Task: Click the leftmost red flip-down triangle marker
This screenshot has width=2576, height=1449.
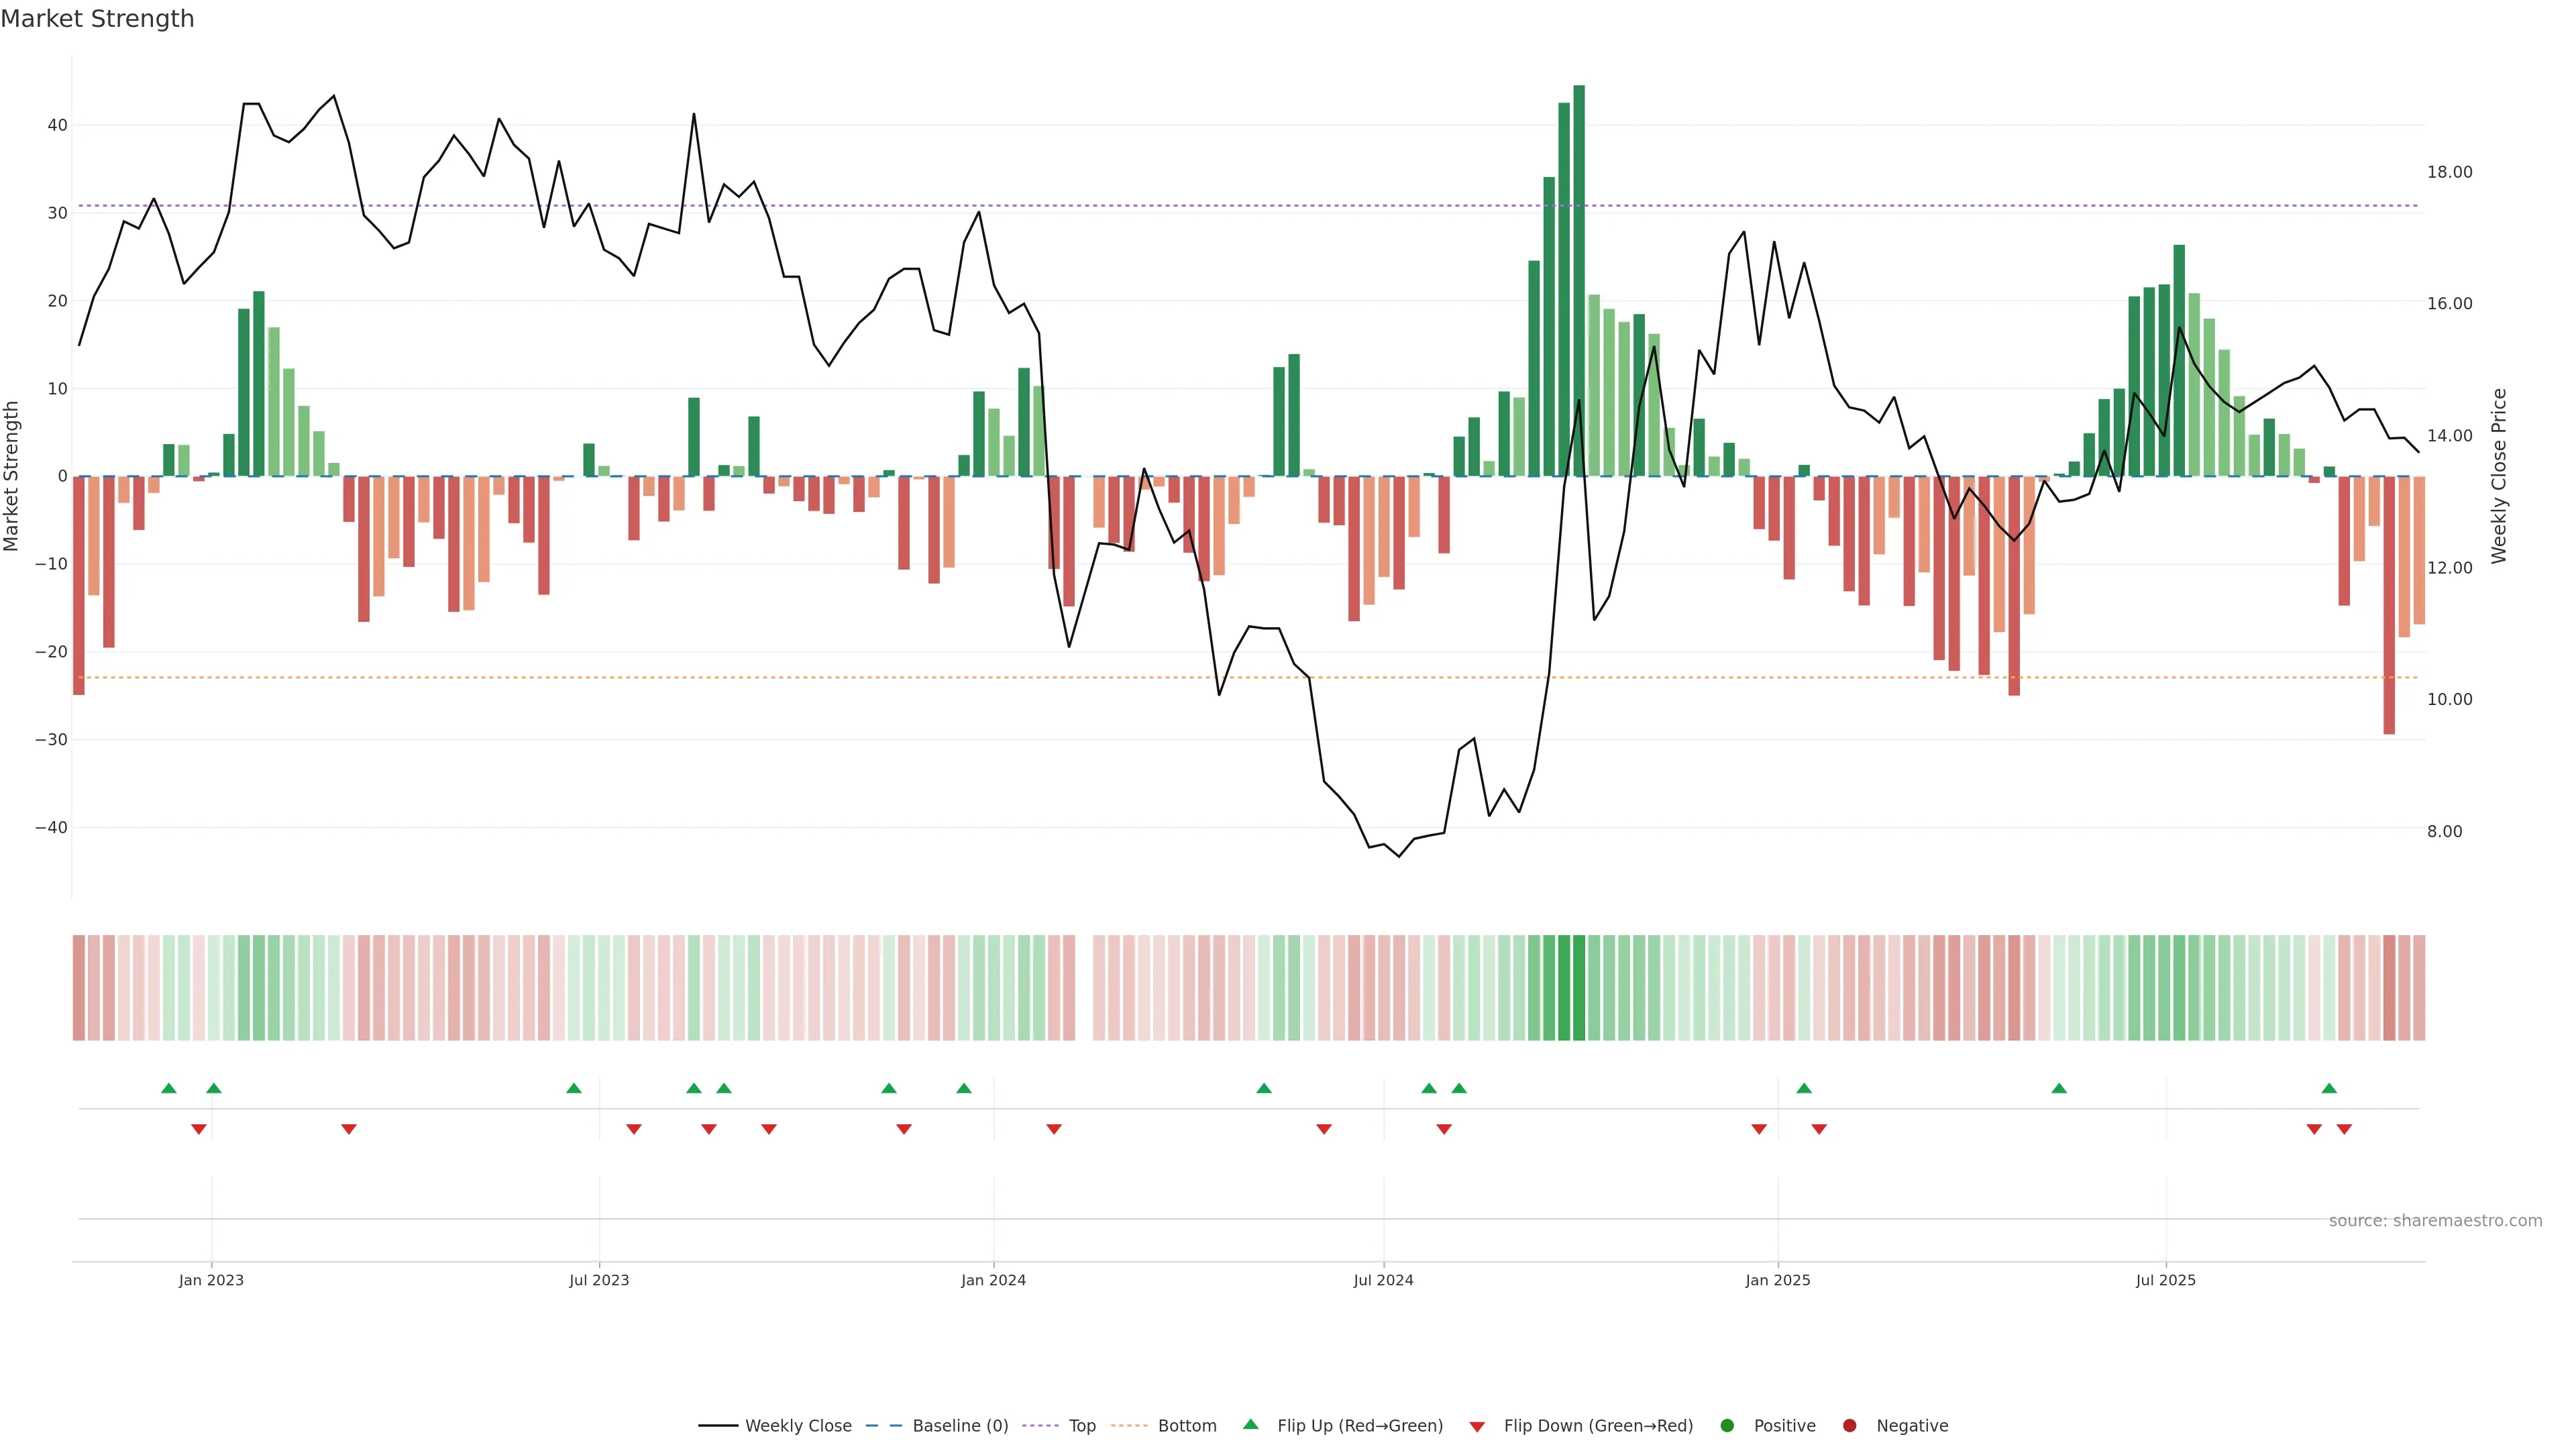Action: coord(199,1129)
